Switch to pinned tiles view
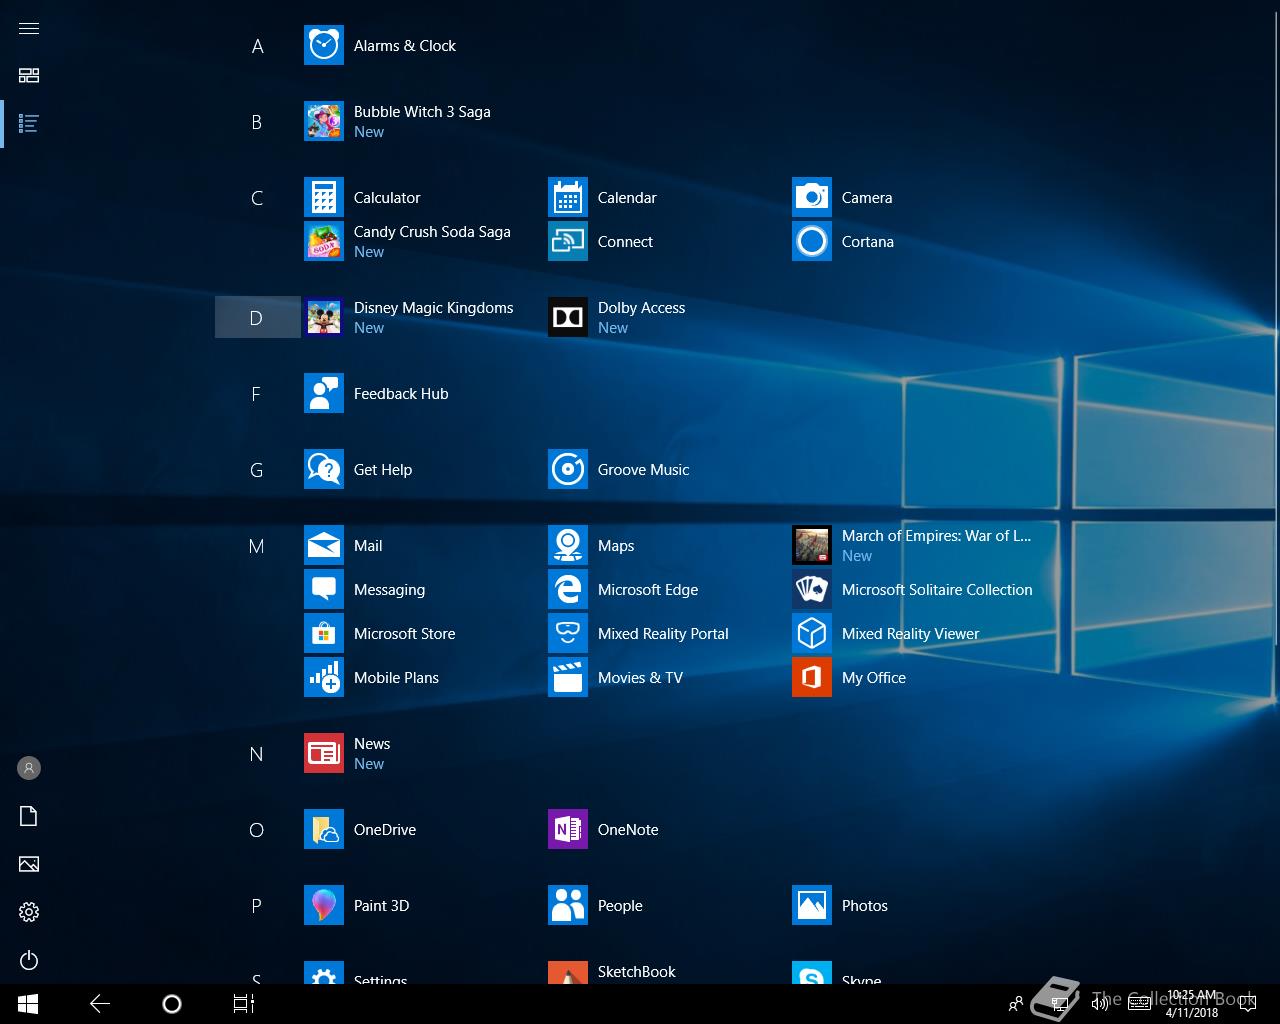 pos(29,76)
